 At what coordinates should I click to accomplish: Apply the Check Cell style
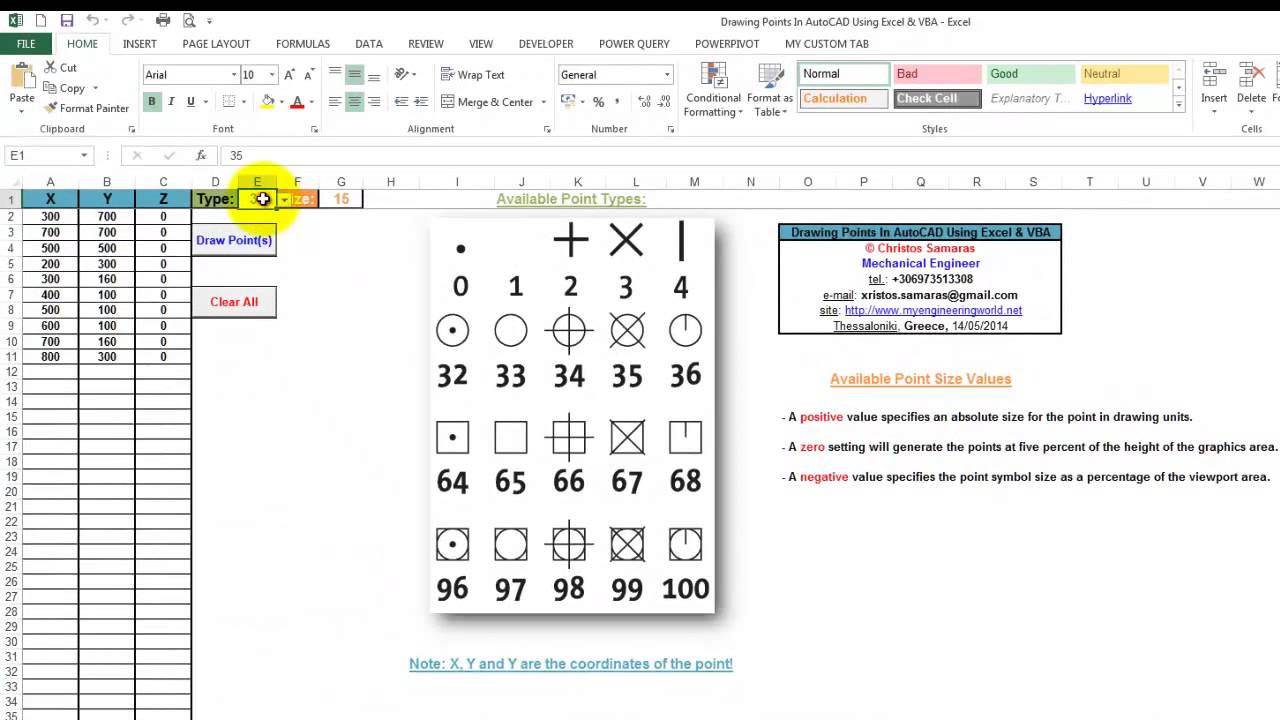pyautogui.click(x=937, y=98)
